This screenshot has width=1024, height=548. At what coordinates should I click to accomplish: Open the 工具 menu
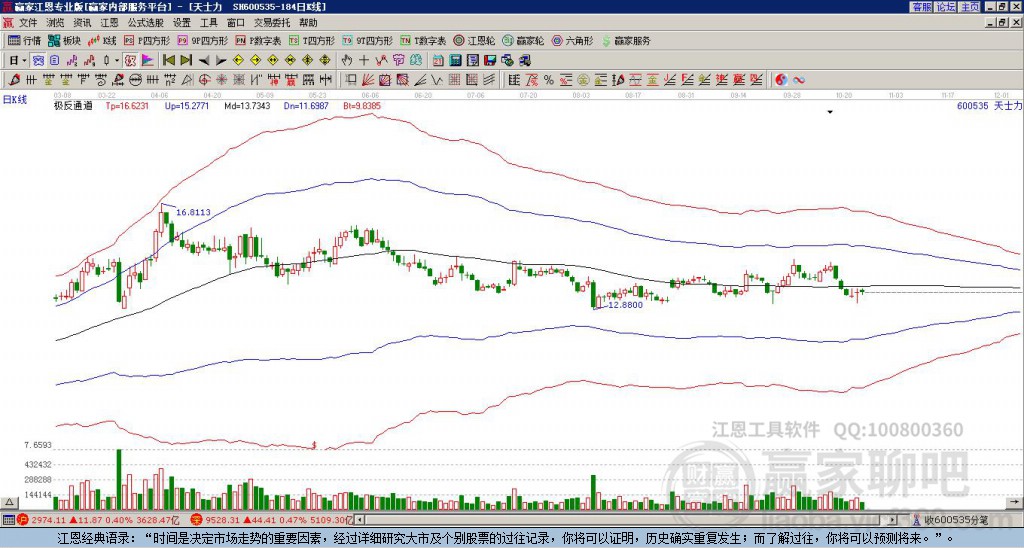coord(208,23)
